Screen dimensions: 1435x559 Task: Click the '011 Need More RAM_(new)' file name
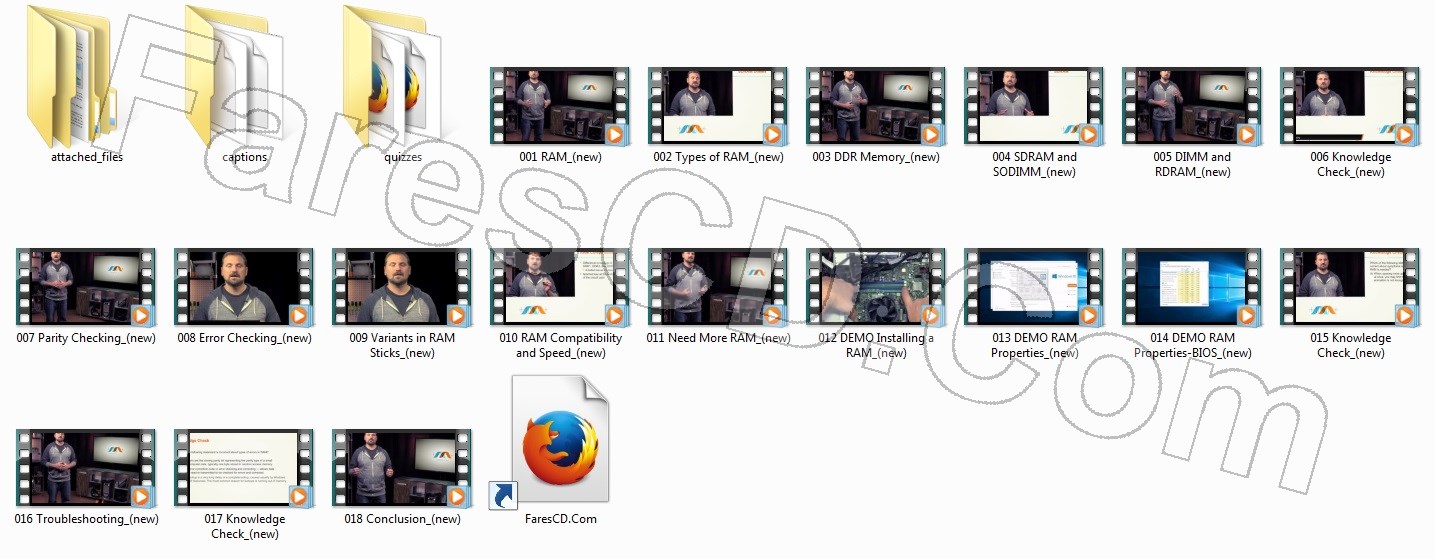718,338
